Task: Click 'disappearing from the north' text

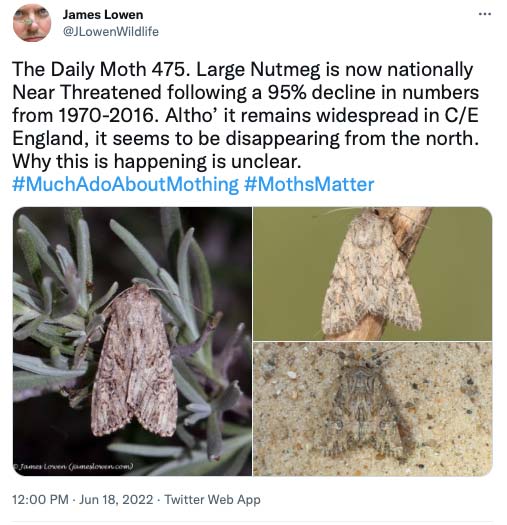Action: (352, 138)
